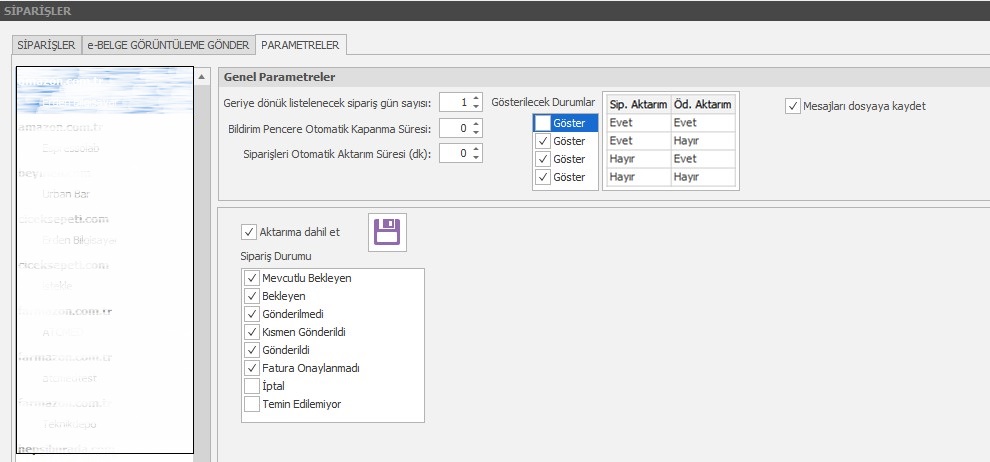The image size is (990, 462).
Task: Uncheck the Aktarıma dahil et option
Action: [x=249, y=232]
